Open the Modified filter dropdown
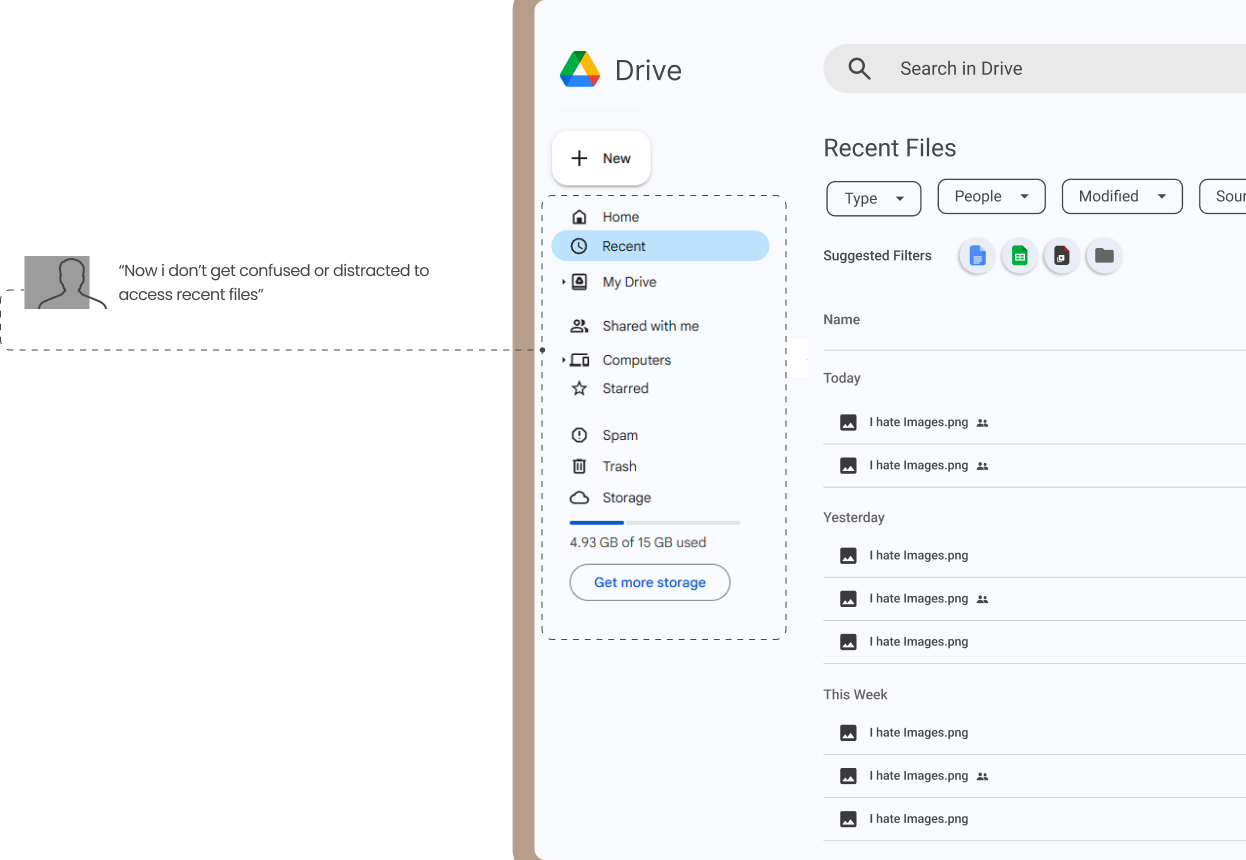The image size is (1246, 860). click(1122, 196)
